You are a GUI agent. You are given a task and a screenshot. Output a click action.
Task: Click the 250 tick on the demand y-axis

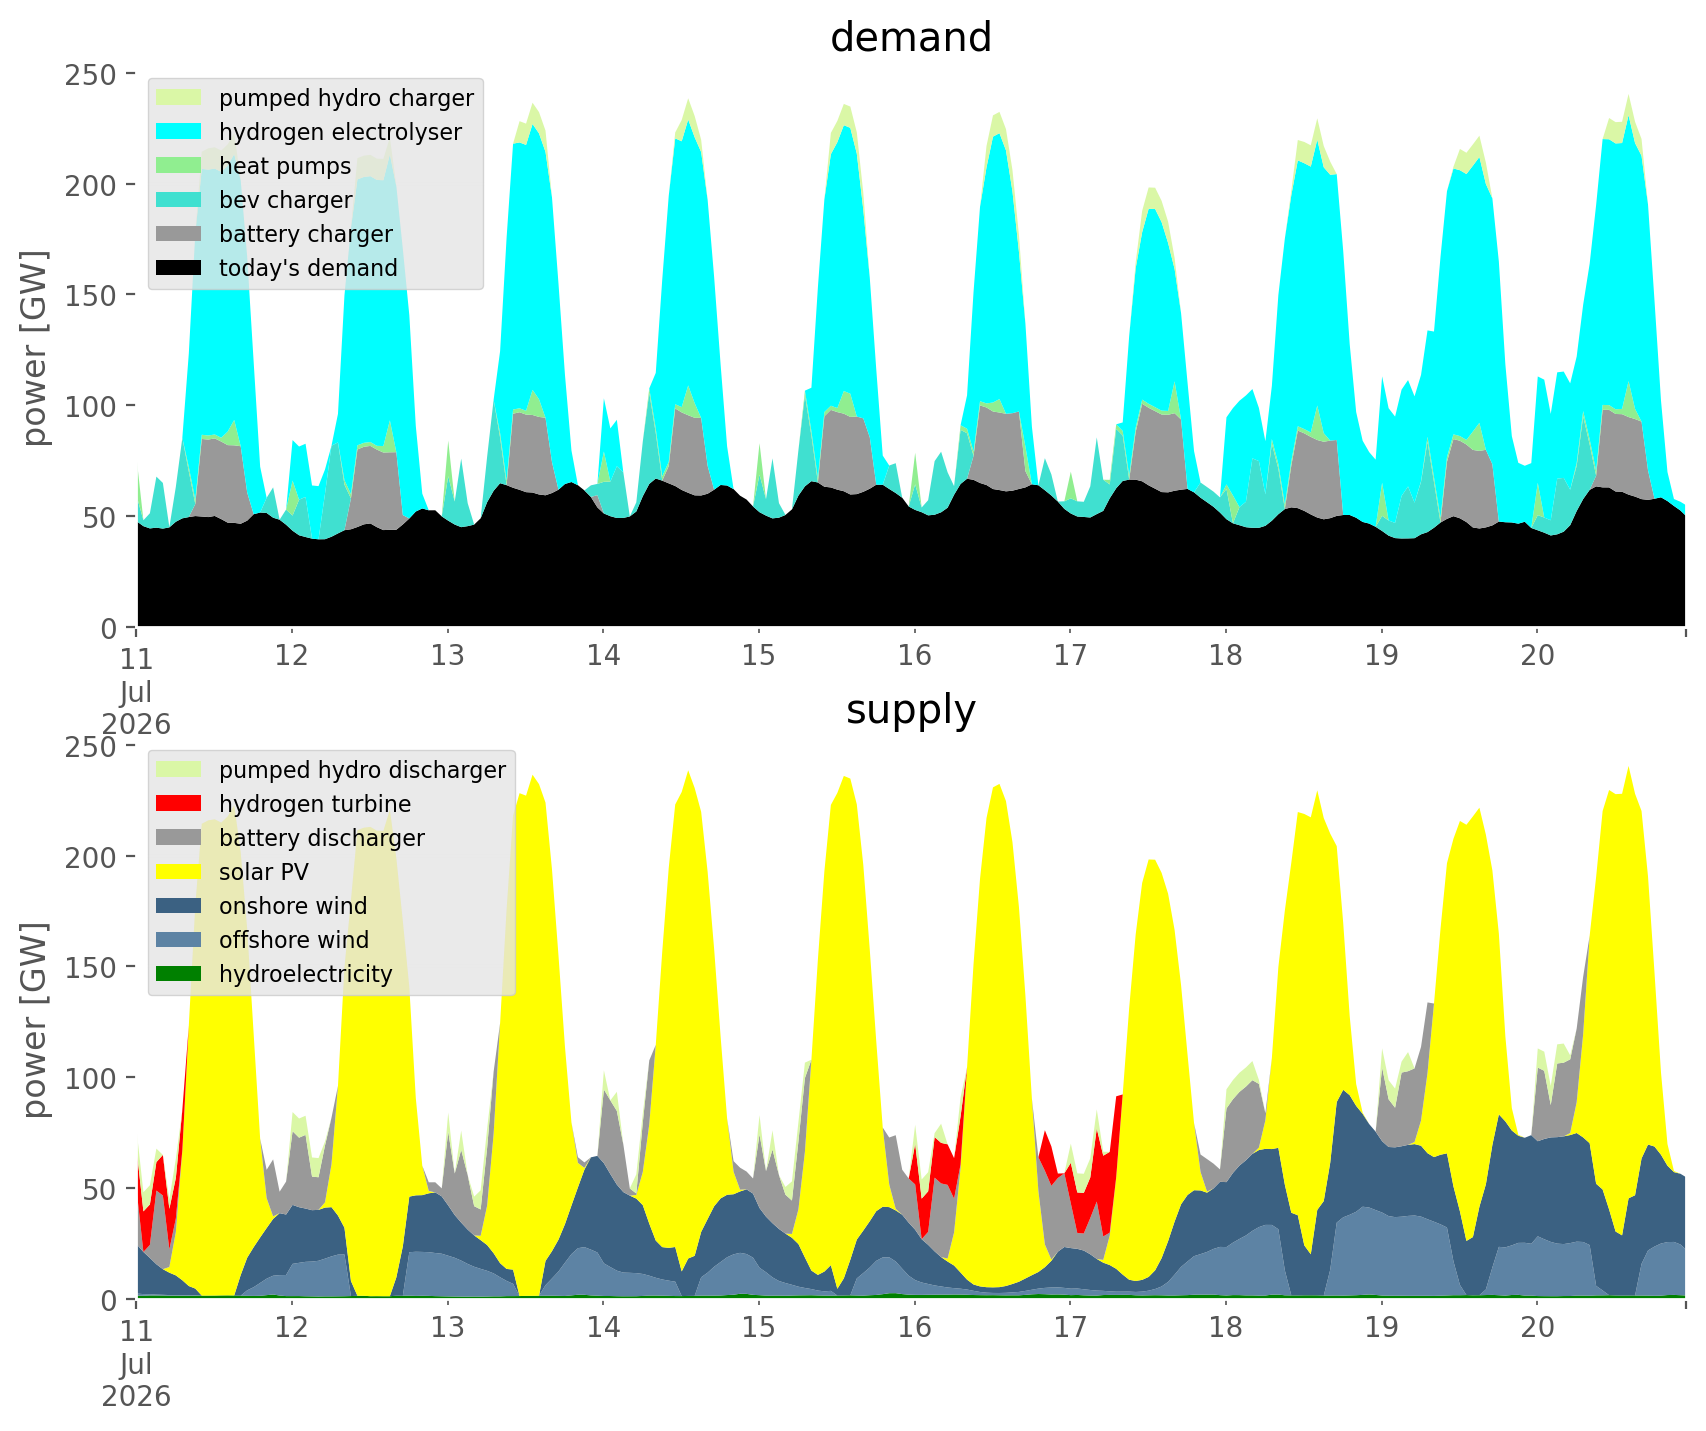coord(92,75)
